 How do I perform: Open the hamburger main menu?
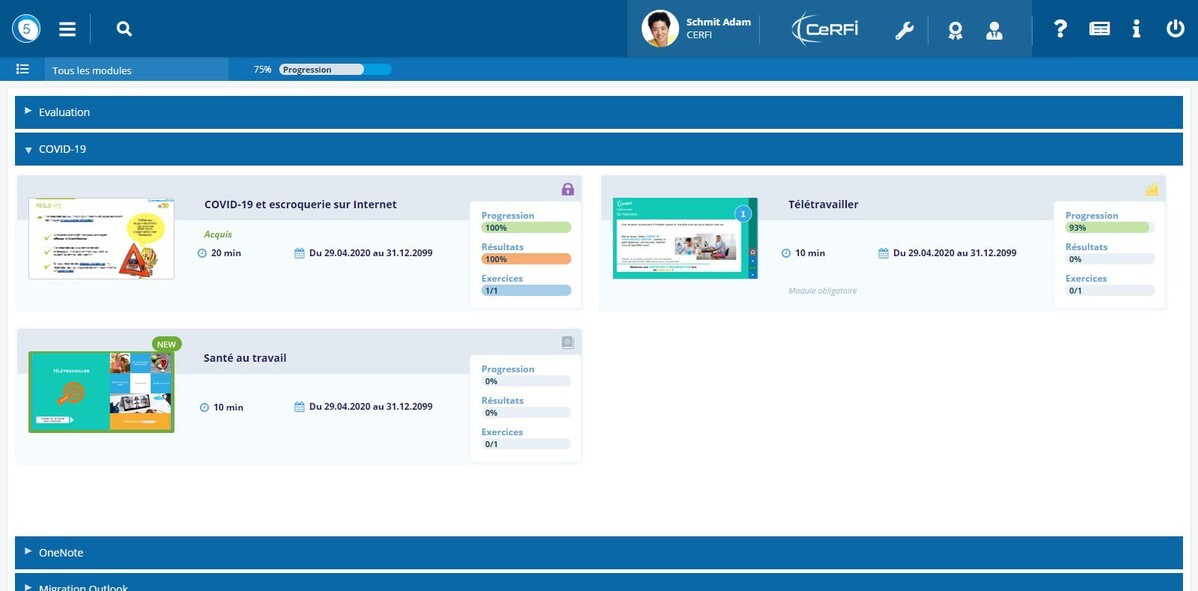click(x=67, y=29)
